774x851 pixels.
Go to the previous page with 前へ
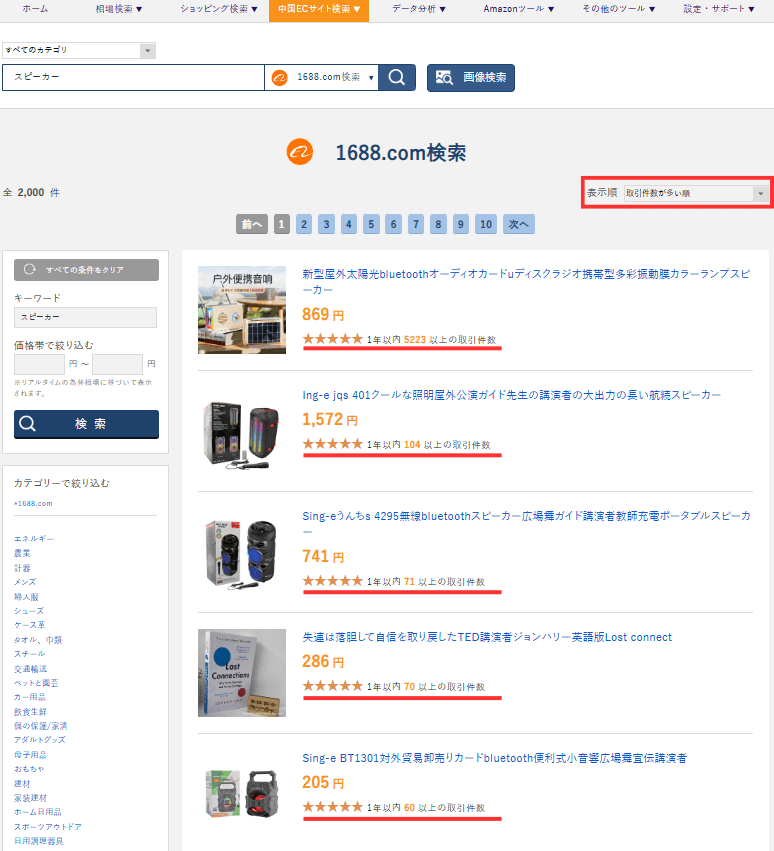[252, 224]
